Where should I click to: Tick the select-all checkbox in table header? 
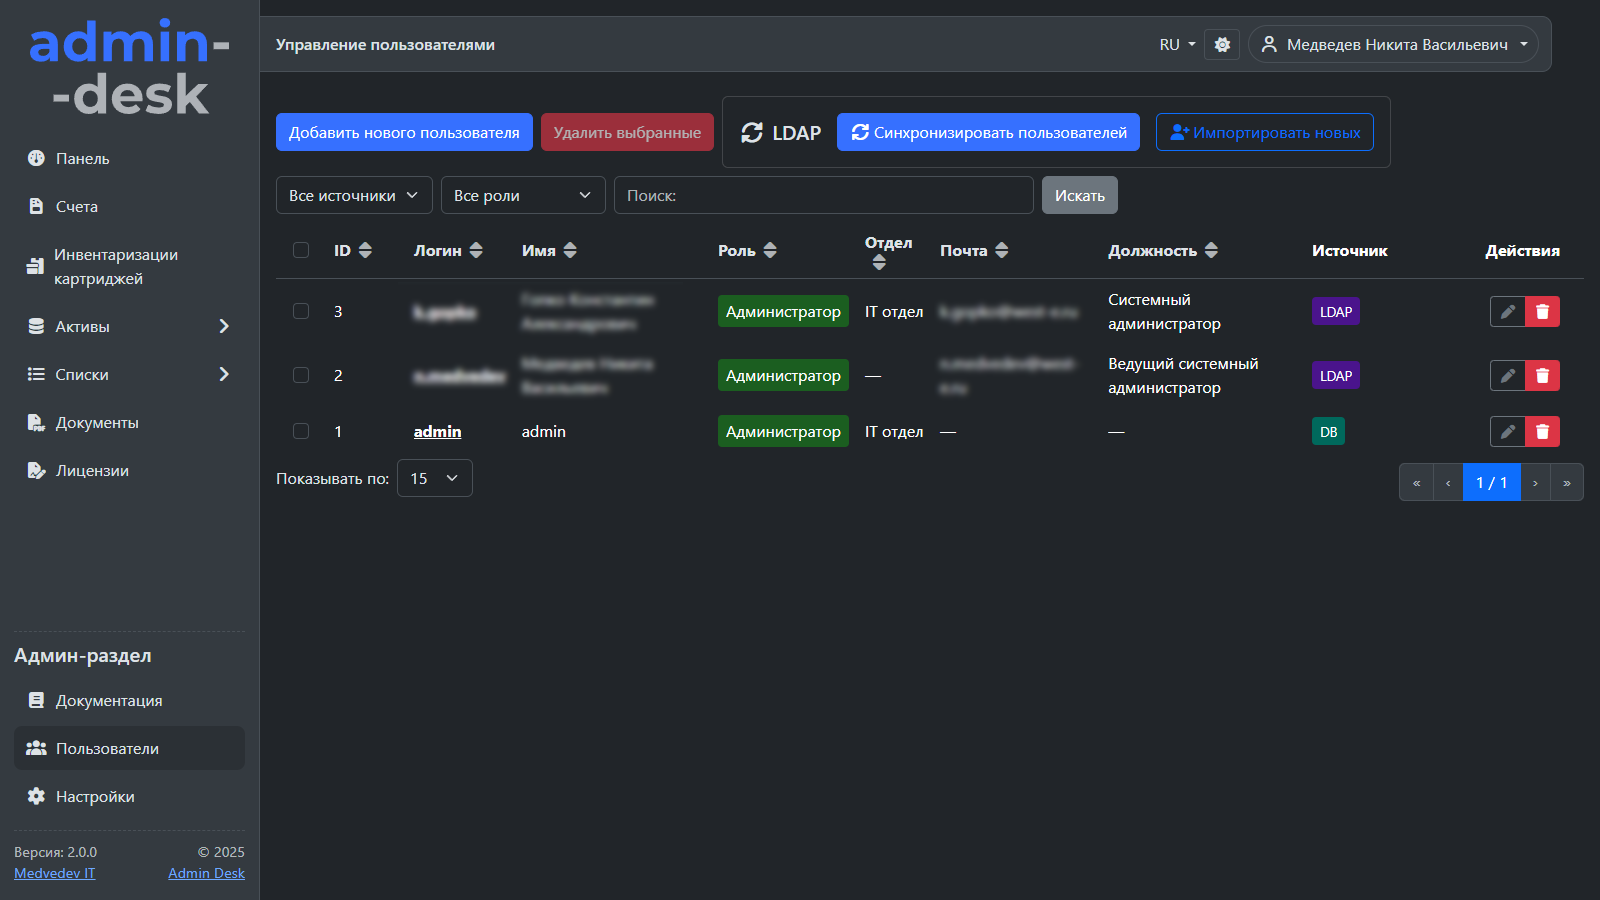[301, 251]
